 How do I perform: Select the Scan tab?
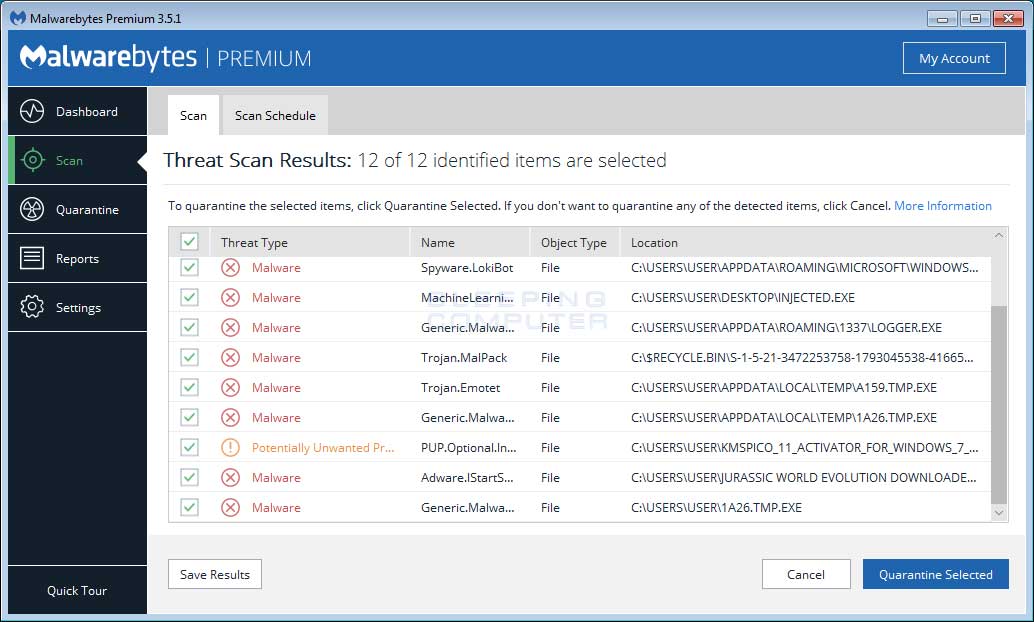(192, 115)
